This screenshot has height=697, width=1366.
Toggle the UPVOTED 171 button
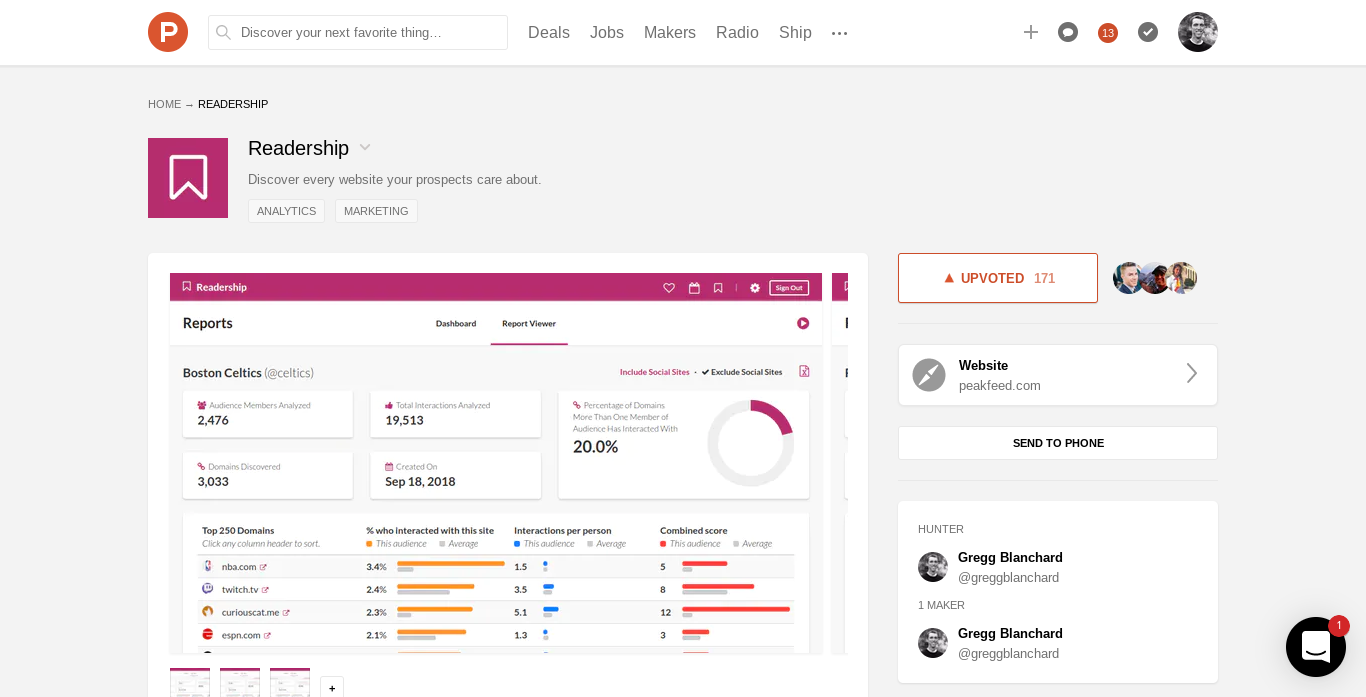[x=998, y=278]
